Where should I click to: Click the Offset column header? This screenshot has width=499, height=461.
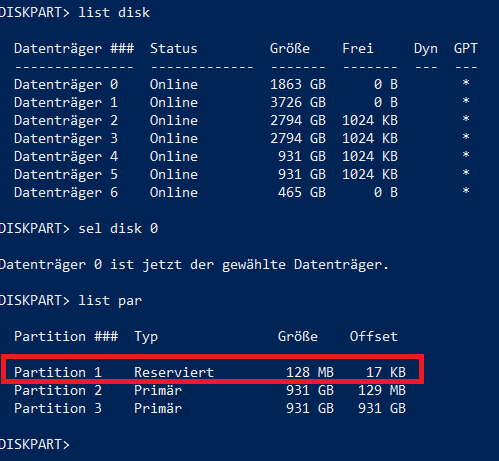[x=374, y=337]
